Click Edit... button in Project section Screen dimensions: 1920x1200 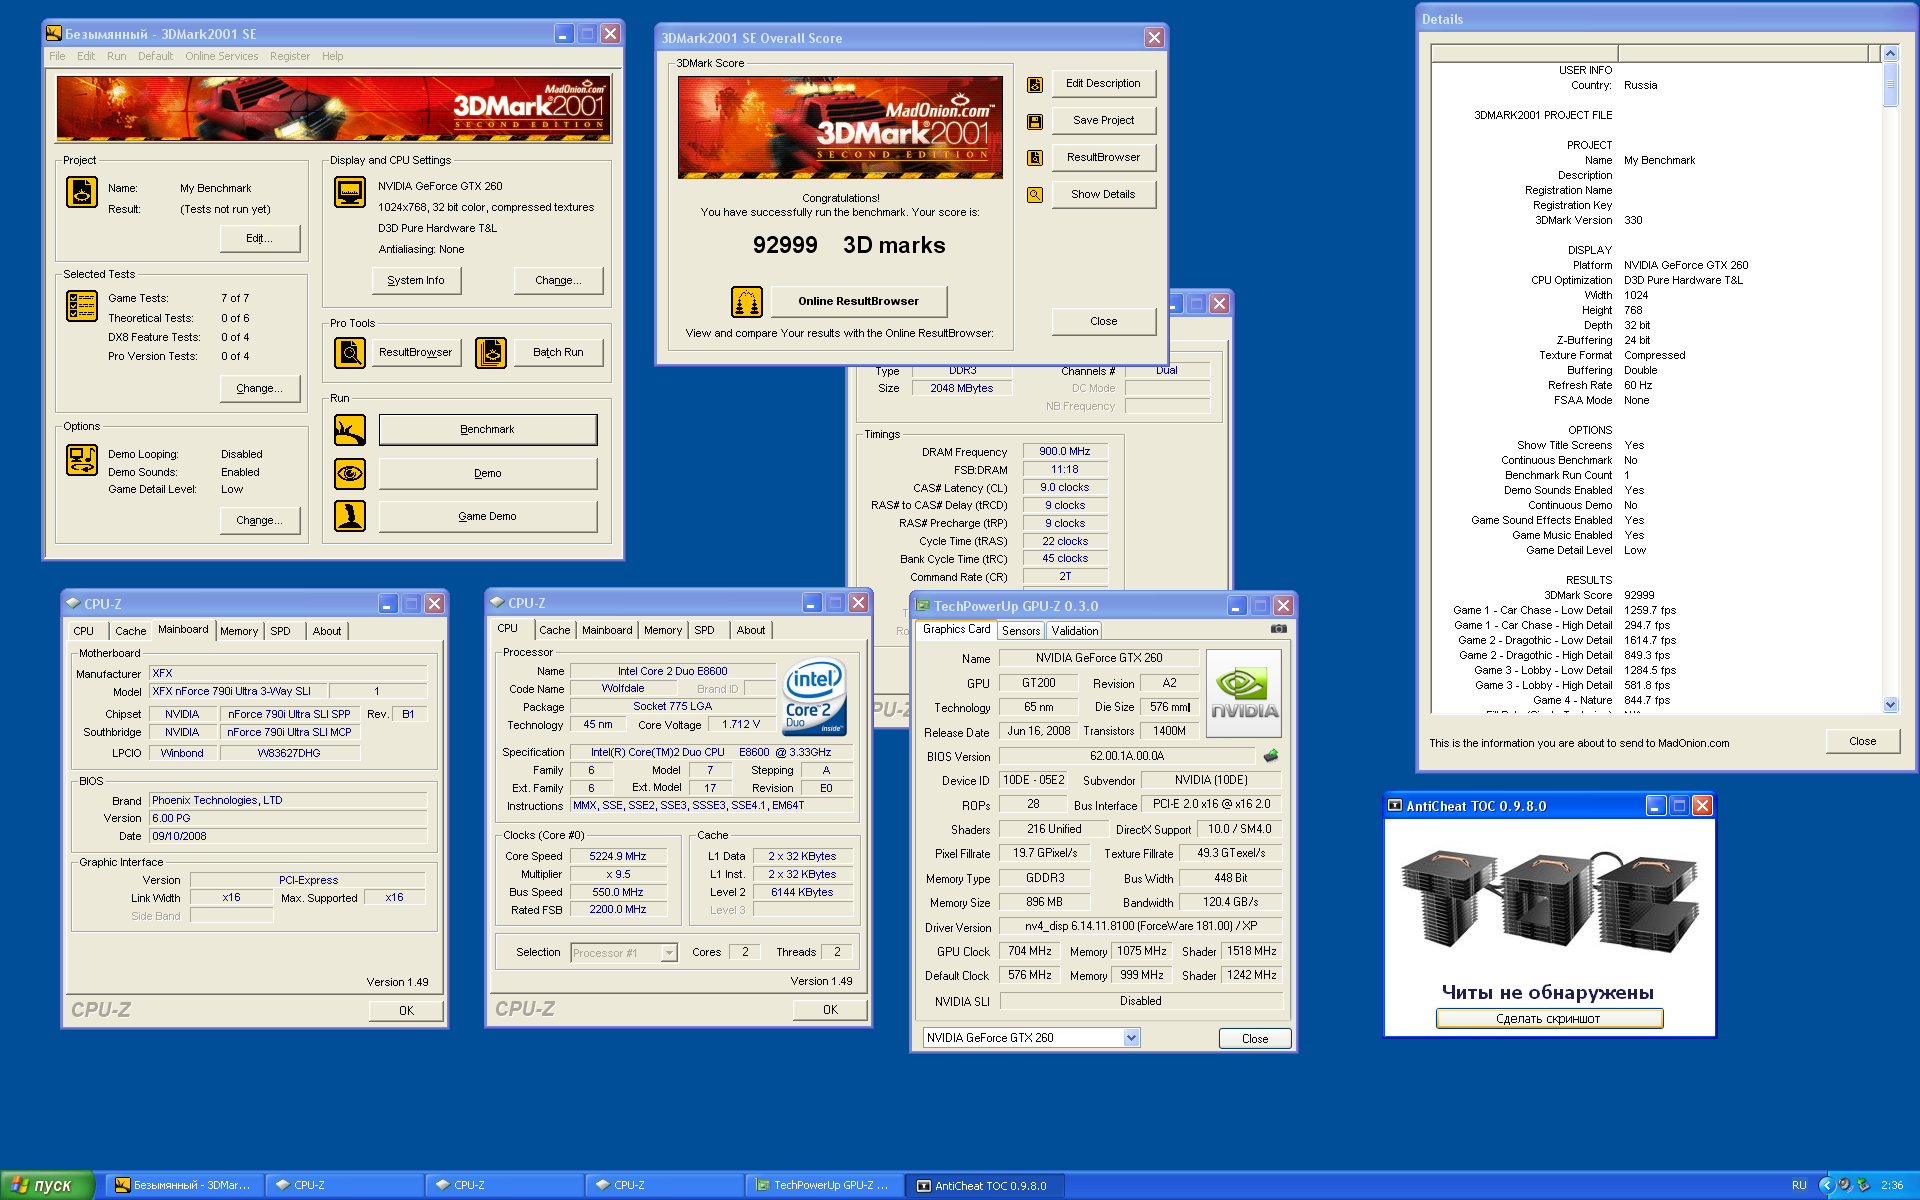[x=259, y=239]
